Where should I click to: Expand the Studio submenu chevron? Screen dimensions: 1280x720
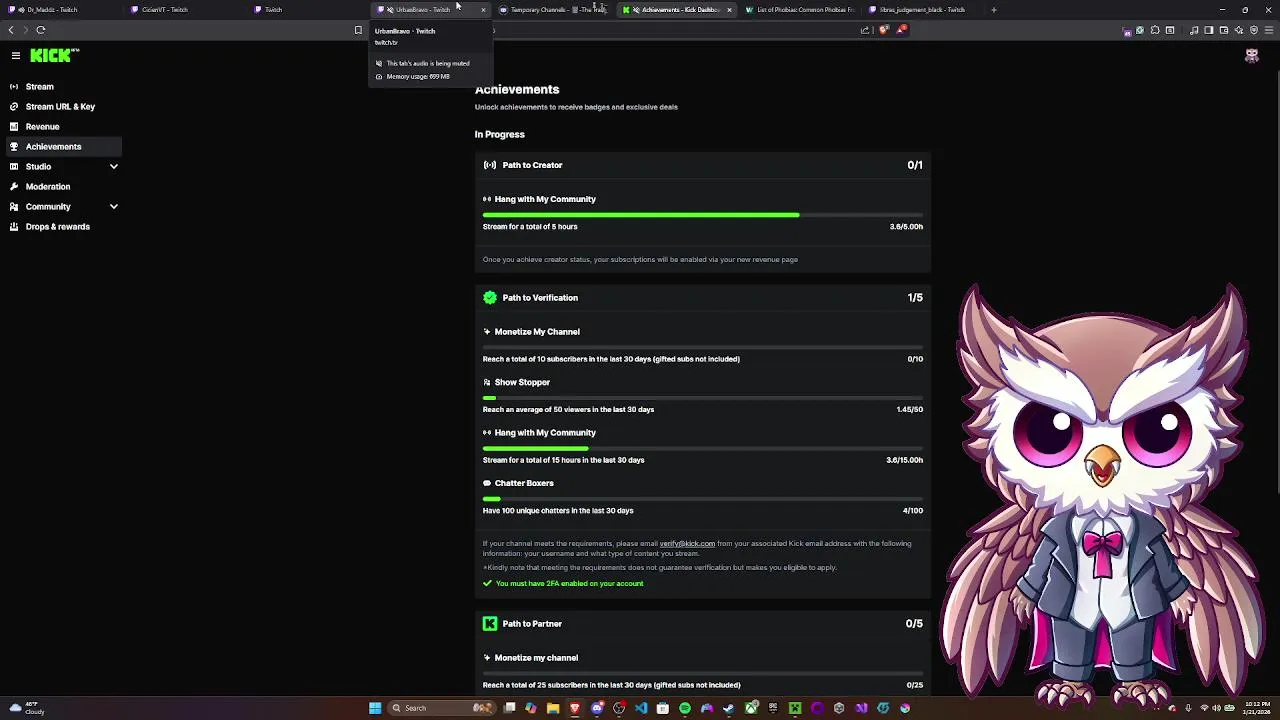[114, 167]
